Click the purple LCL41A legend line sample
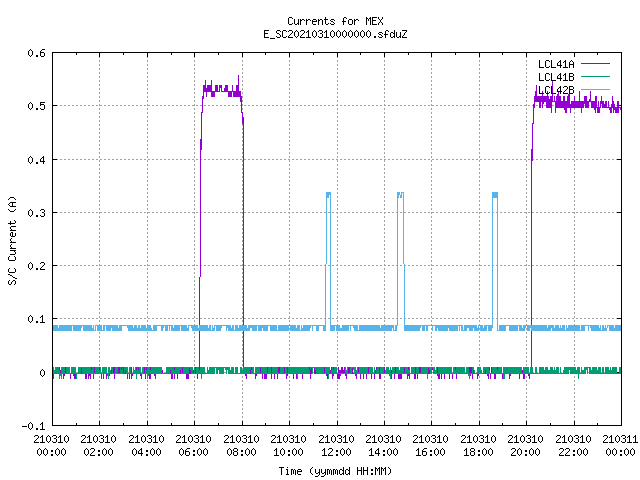This screenshot has width=640, height=480. coord(595,64)
